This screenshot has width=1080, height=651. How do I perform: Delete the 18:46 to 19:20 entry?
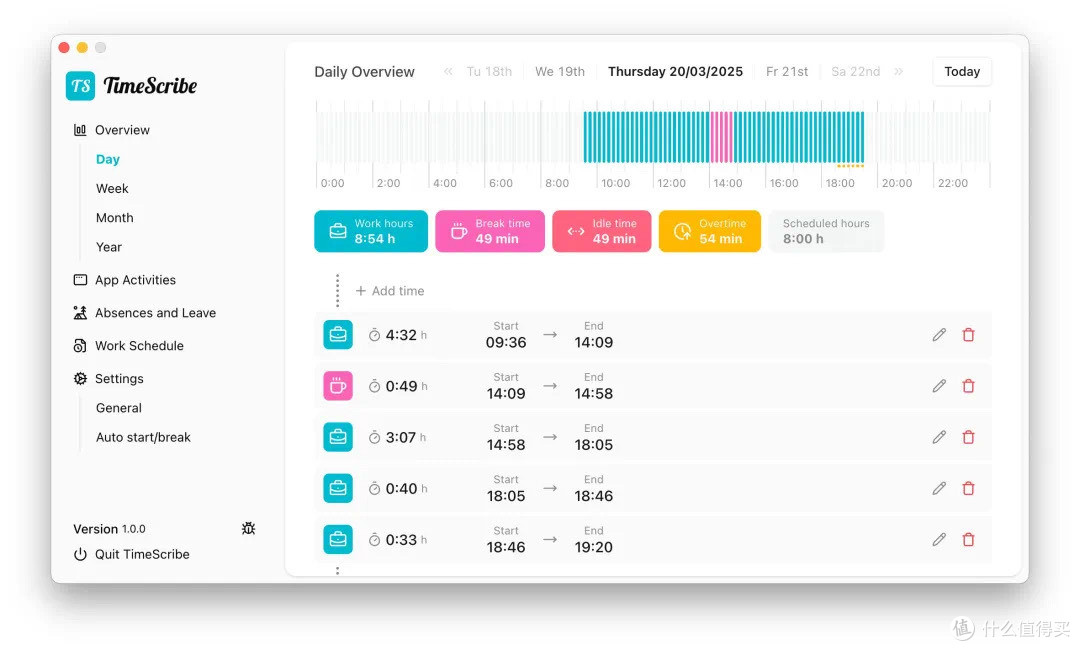click(968, 539)
